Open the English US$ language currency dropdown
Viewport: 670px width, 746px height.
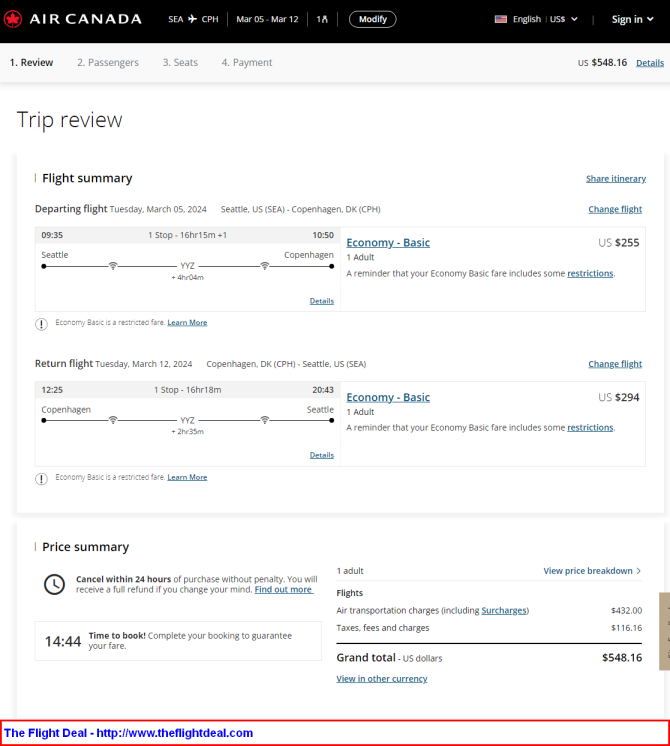pyautogui.click(x=536, y=19)
